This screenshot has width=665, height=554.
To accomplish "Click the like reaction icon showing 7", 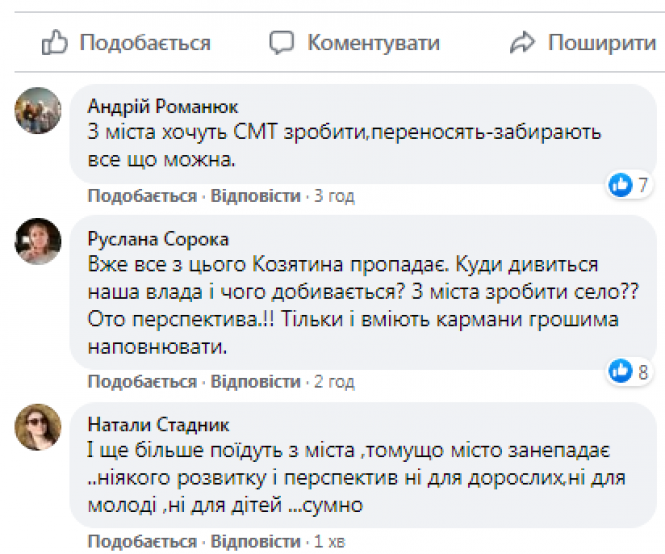I will [x=621, y=184].
